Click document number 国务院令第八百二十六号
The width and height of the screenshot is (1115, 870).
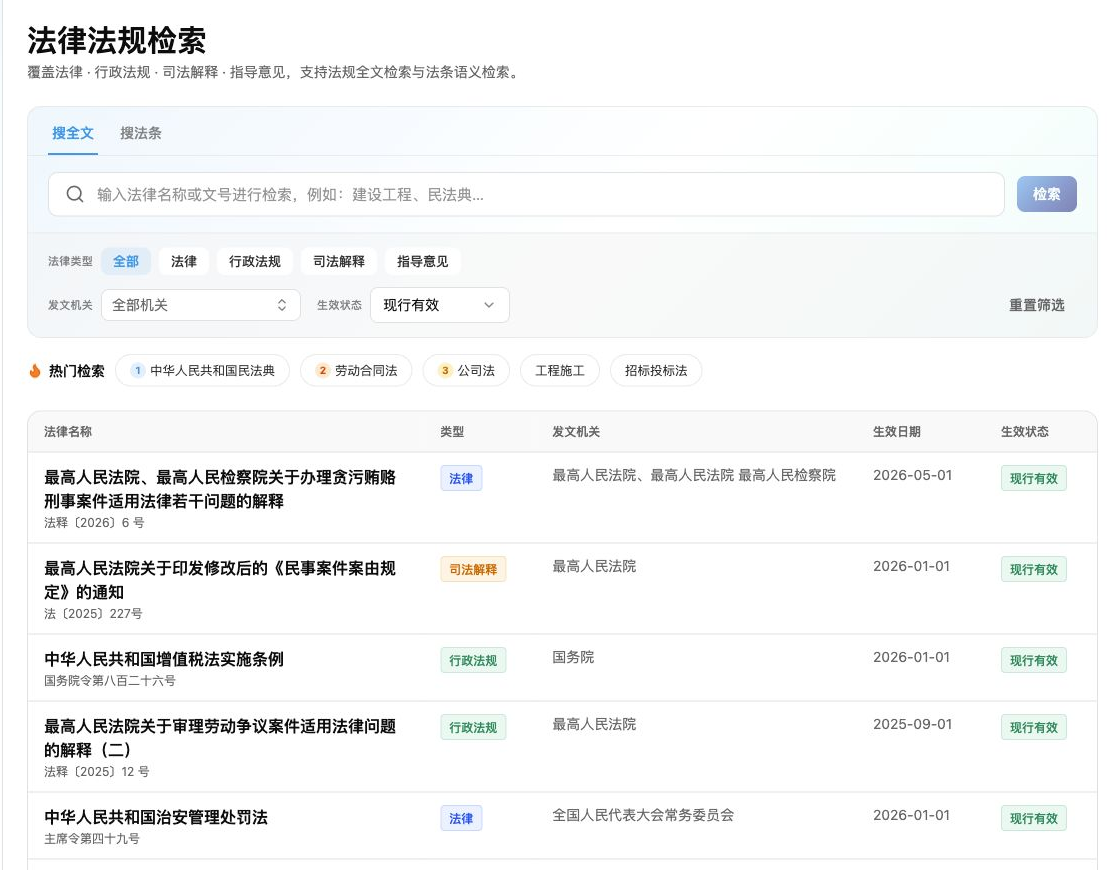click(x=110, y=681)
